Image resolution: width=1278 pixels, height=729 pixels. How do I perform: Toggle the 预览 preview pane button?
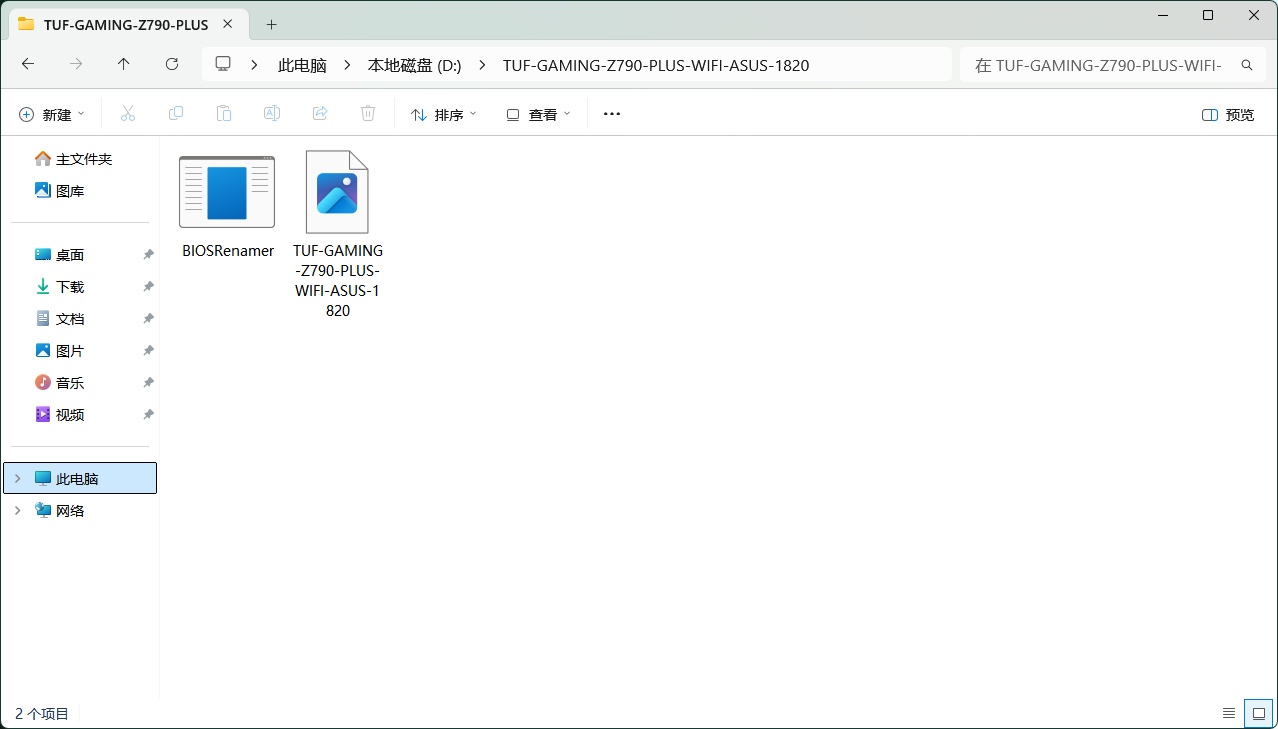point(1228,114)
